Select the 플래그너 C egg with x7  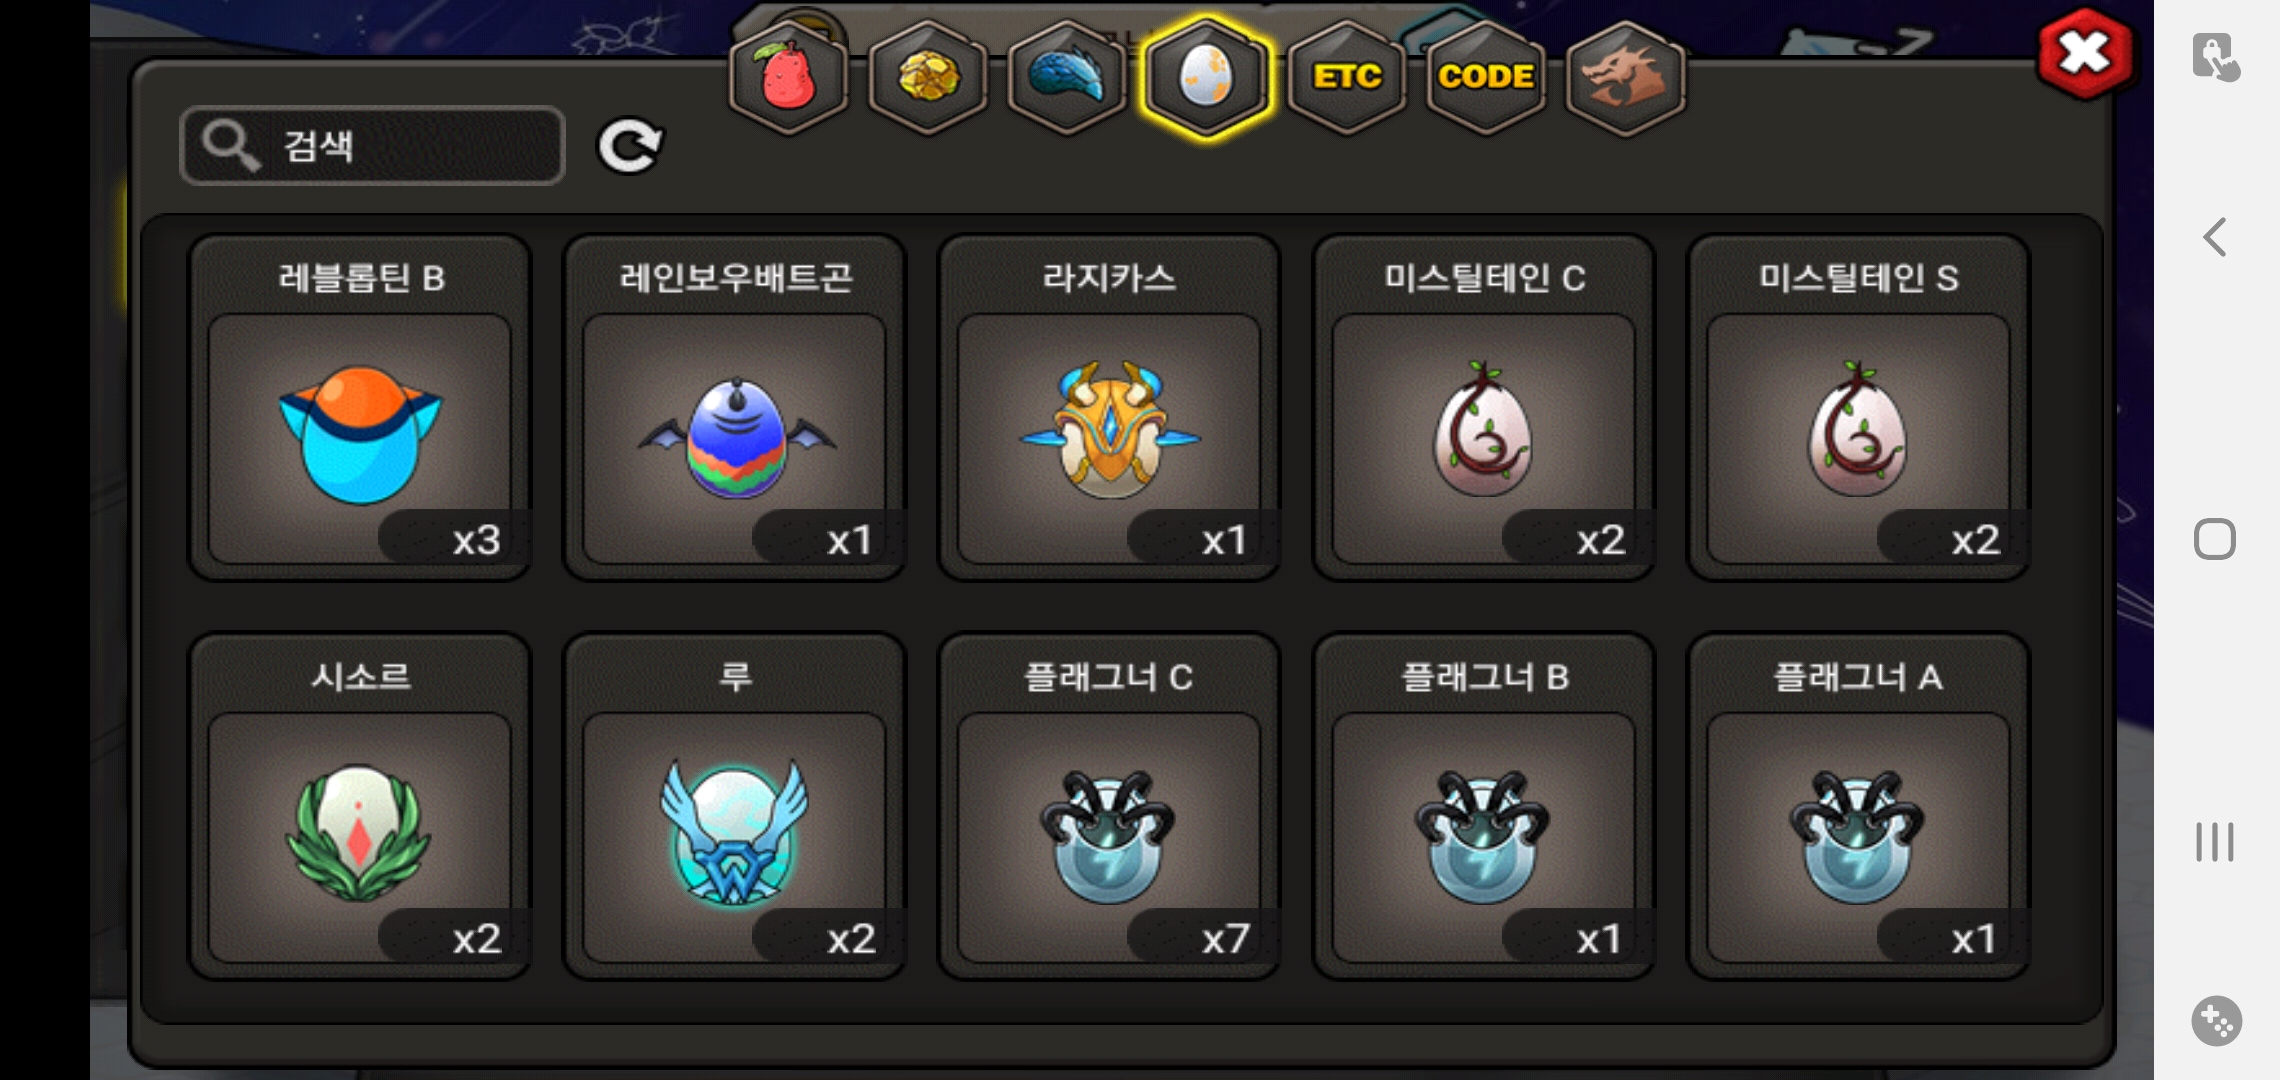pyautogui.click(x=1109, y=806)
